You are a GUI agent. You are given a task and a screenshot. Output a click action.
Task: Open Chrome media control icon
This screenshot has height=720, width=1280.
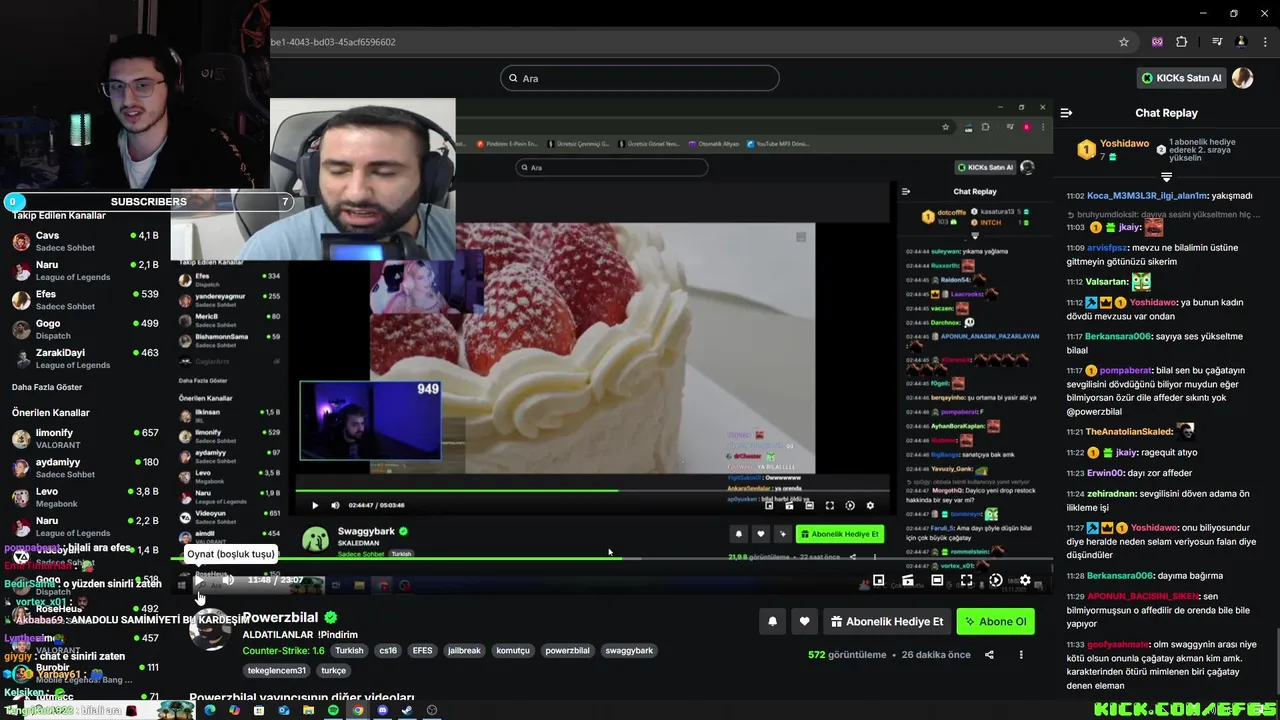pos(1217,42)
